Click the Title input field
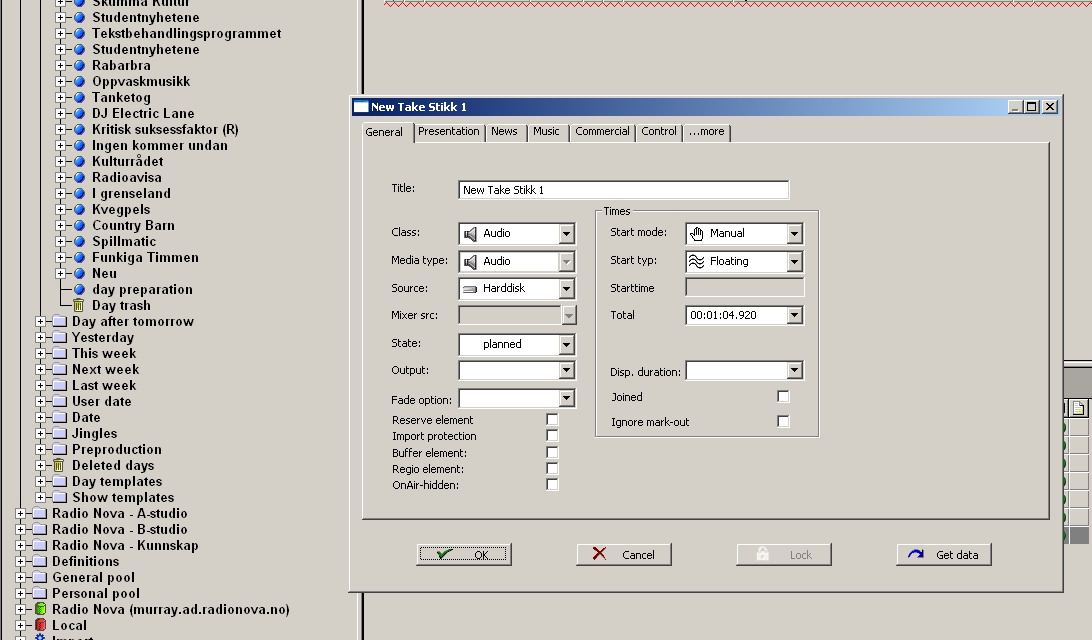The width and height of the screenshot is (1092, 640). 623,189
